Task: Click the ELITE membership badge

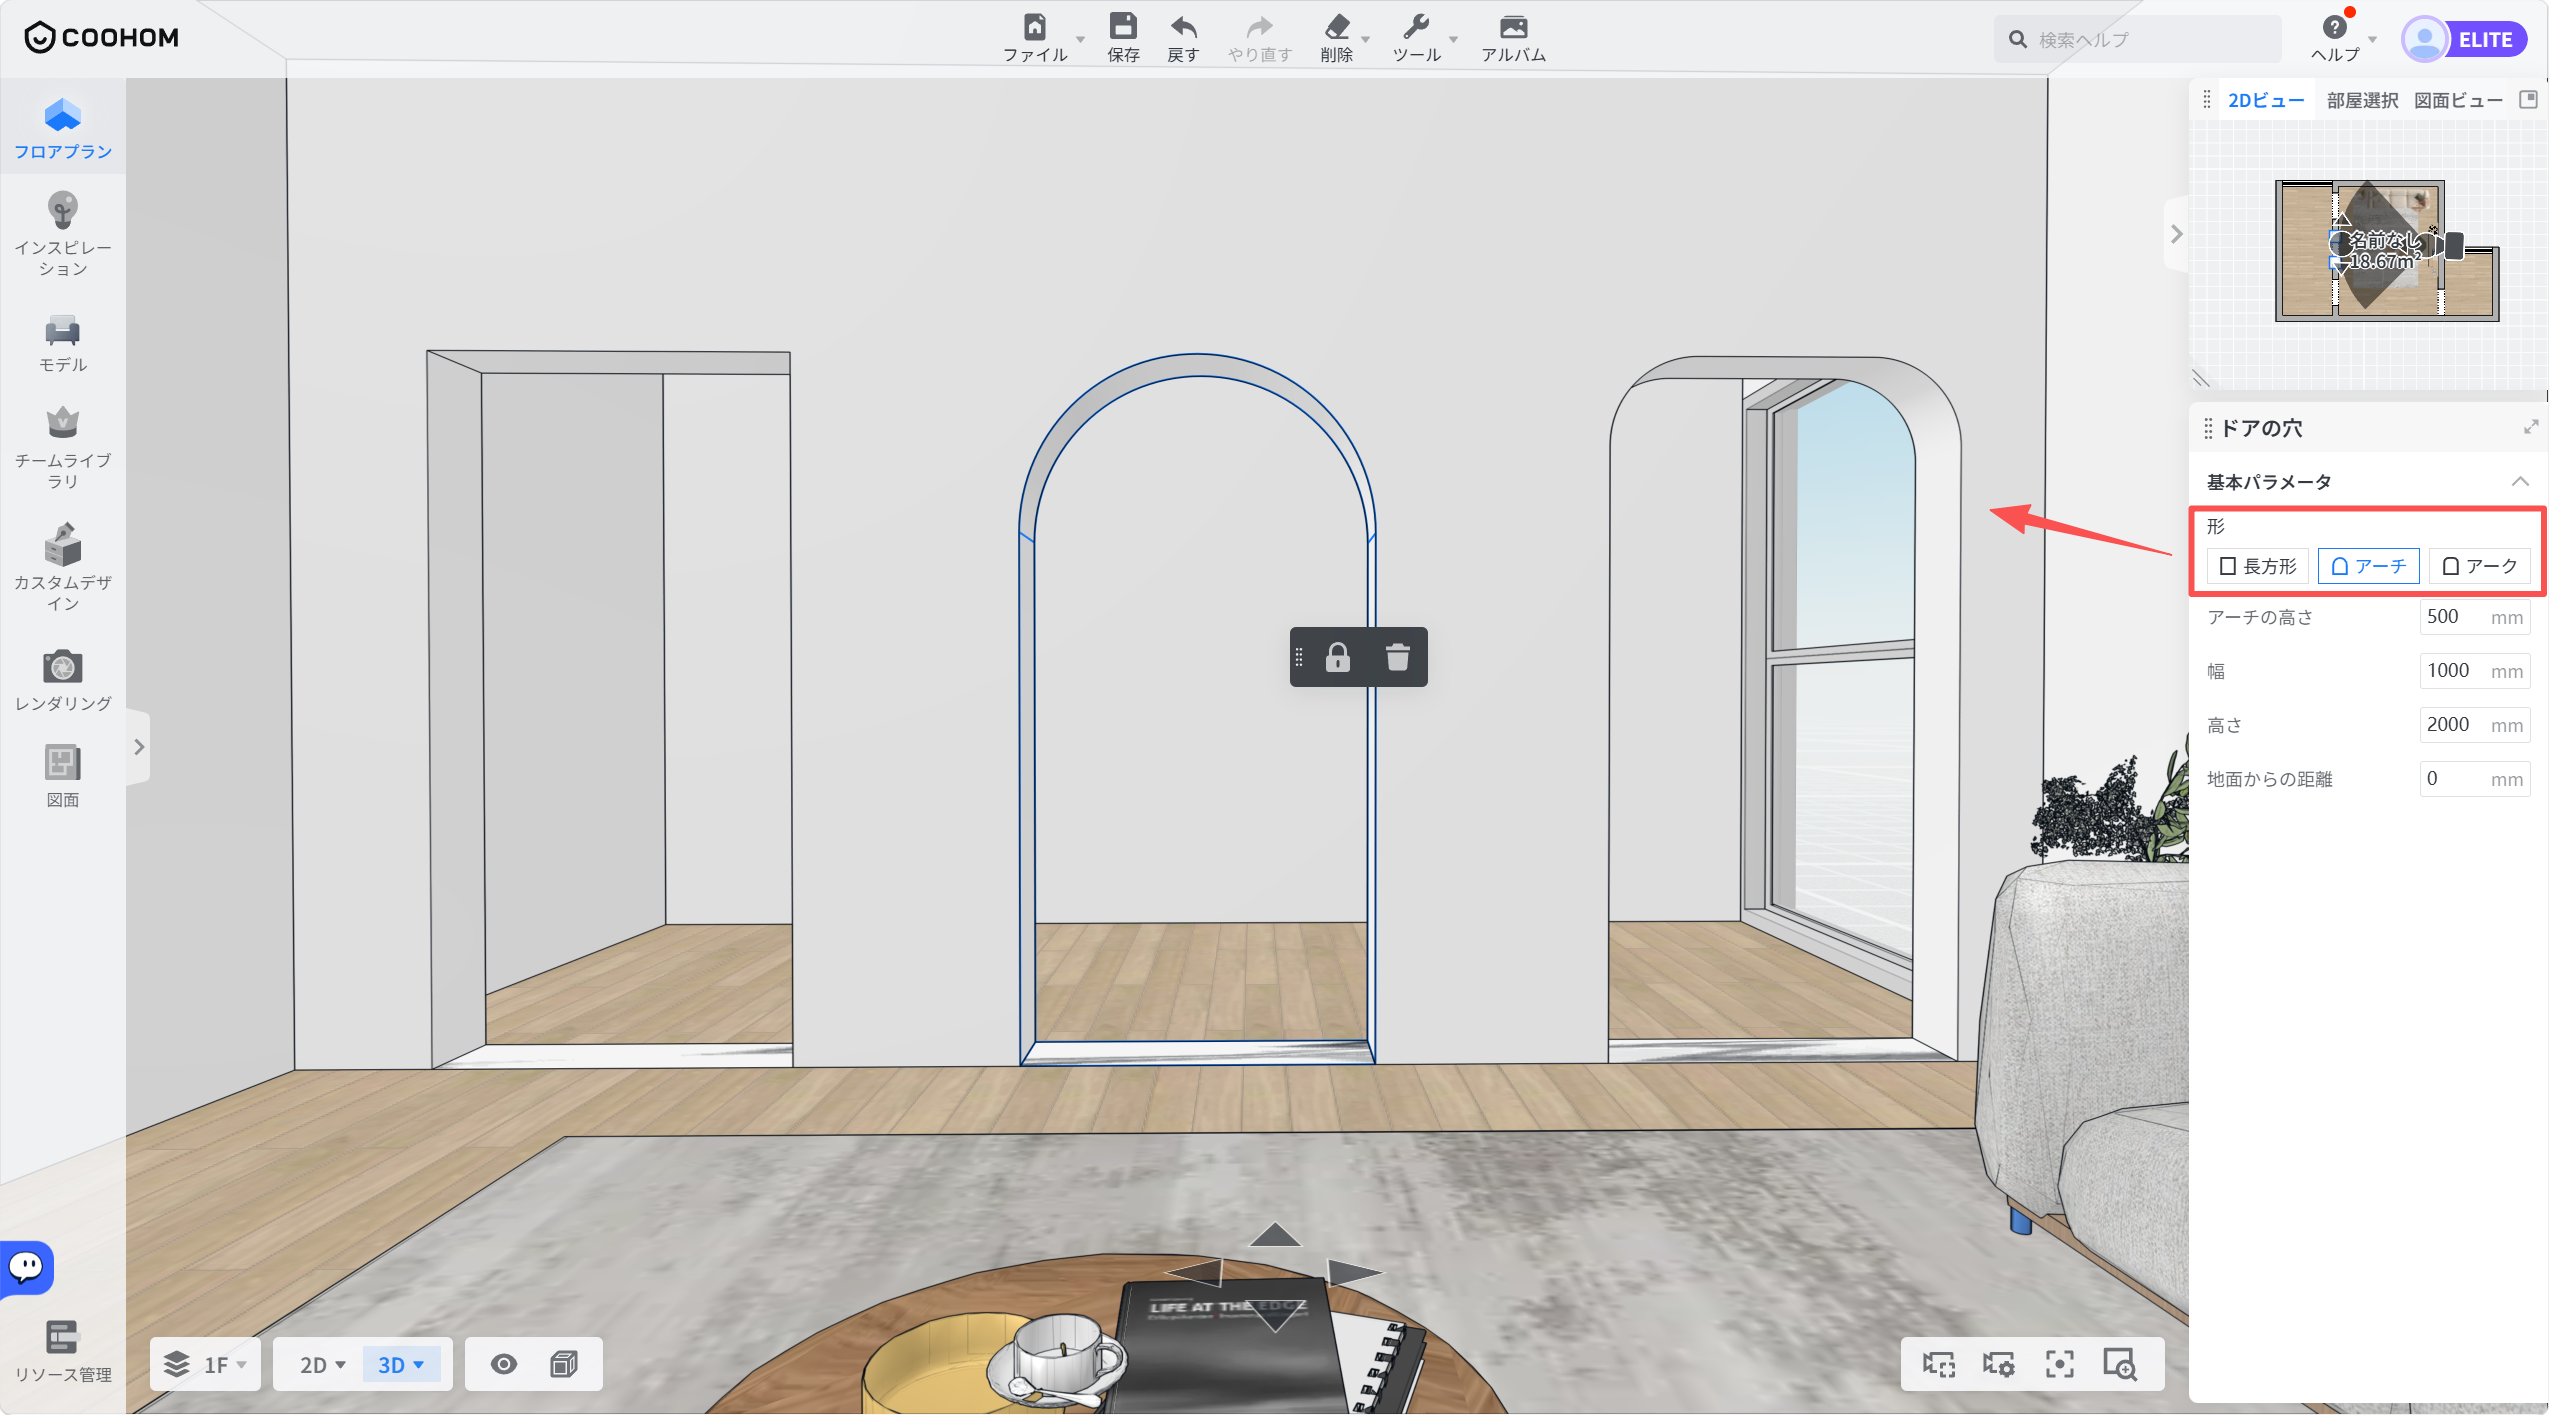Action: click(x=2484, y=40)
